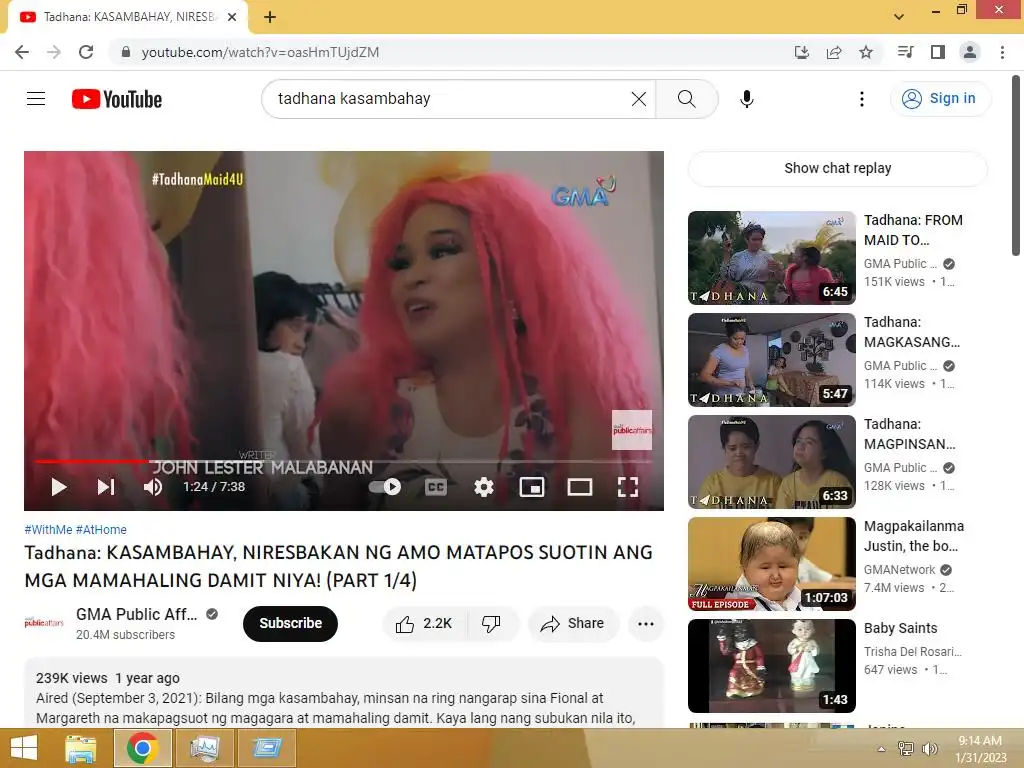
Task: Show hidden system tray icons
Action: [881, 749]
